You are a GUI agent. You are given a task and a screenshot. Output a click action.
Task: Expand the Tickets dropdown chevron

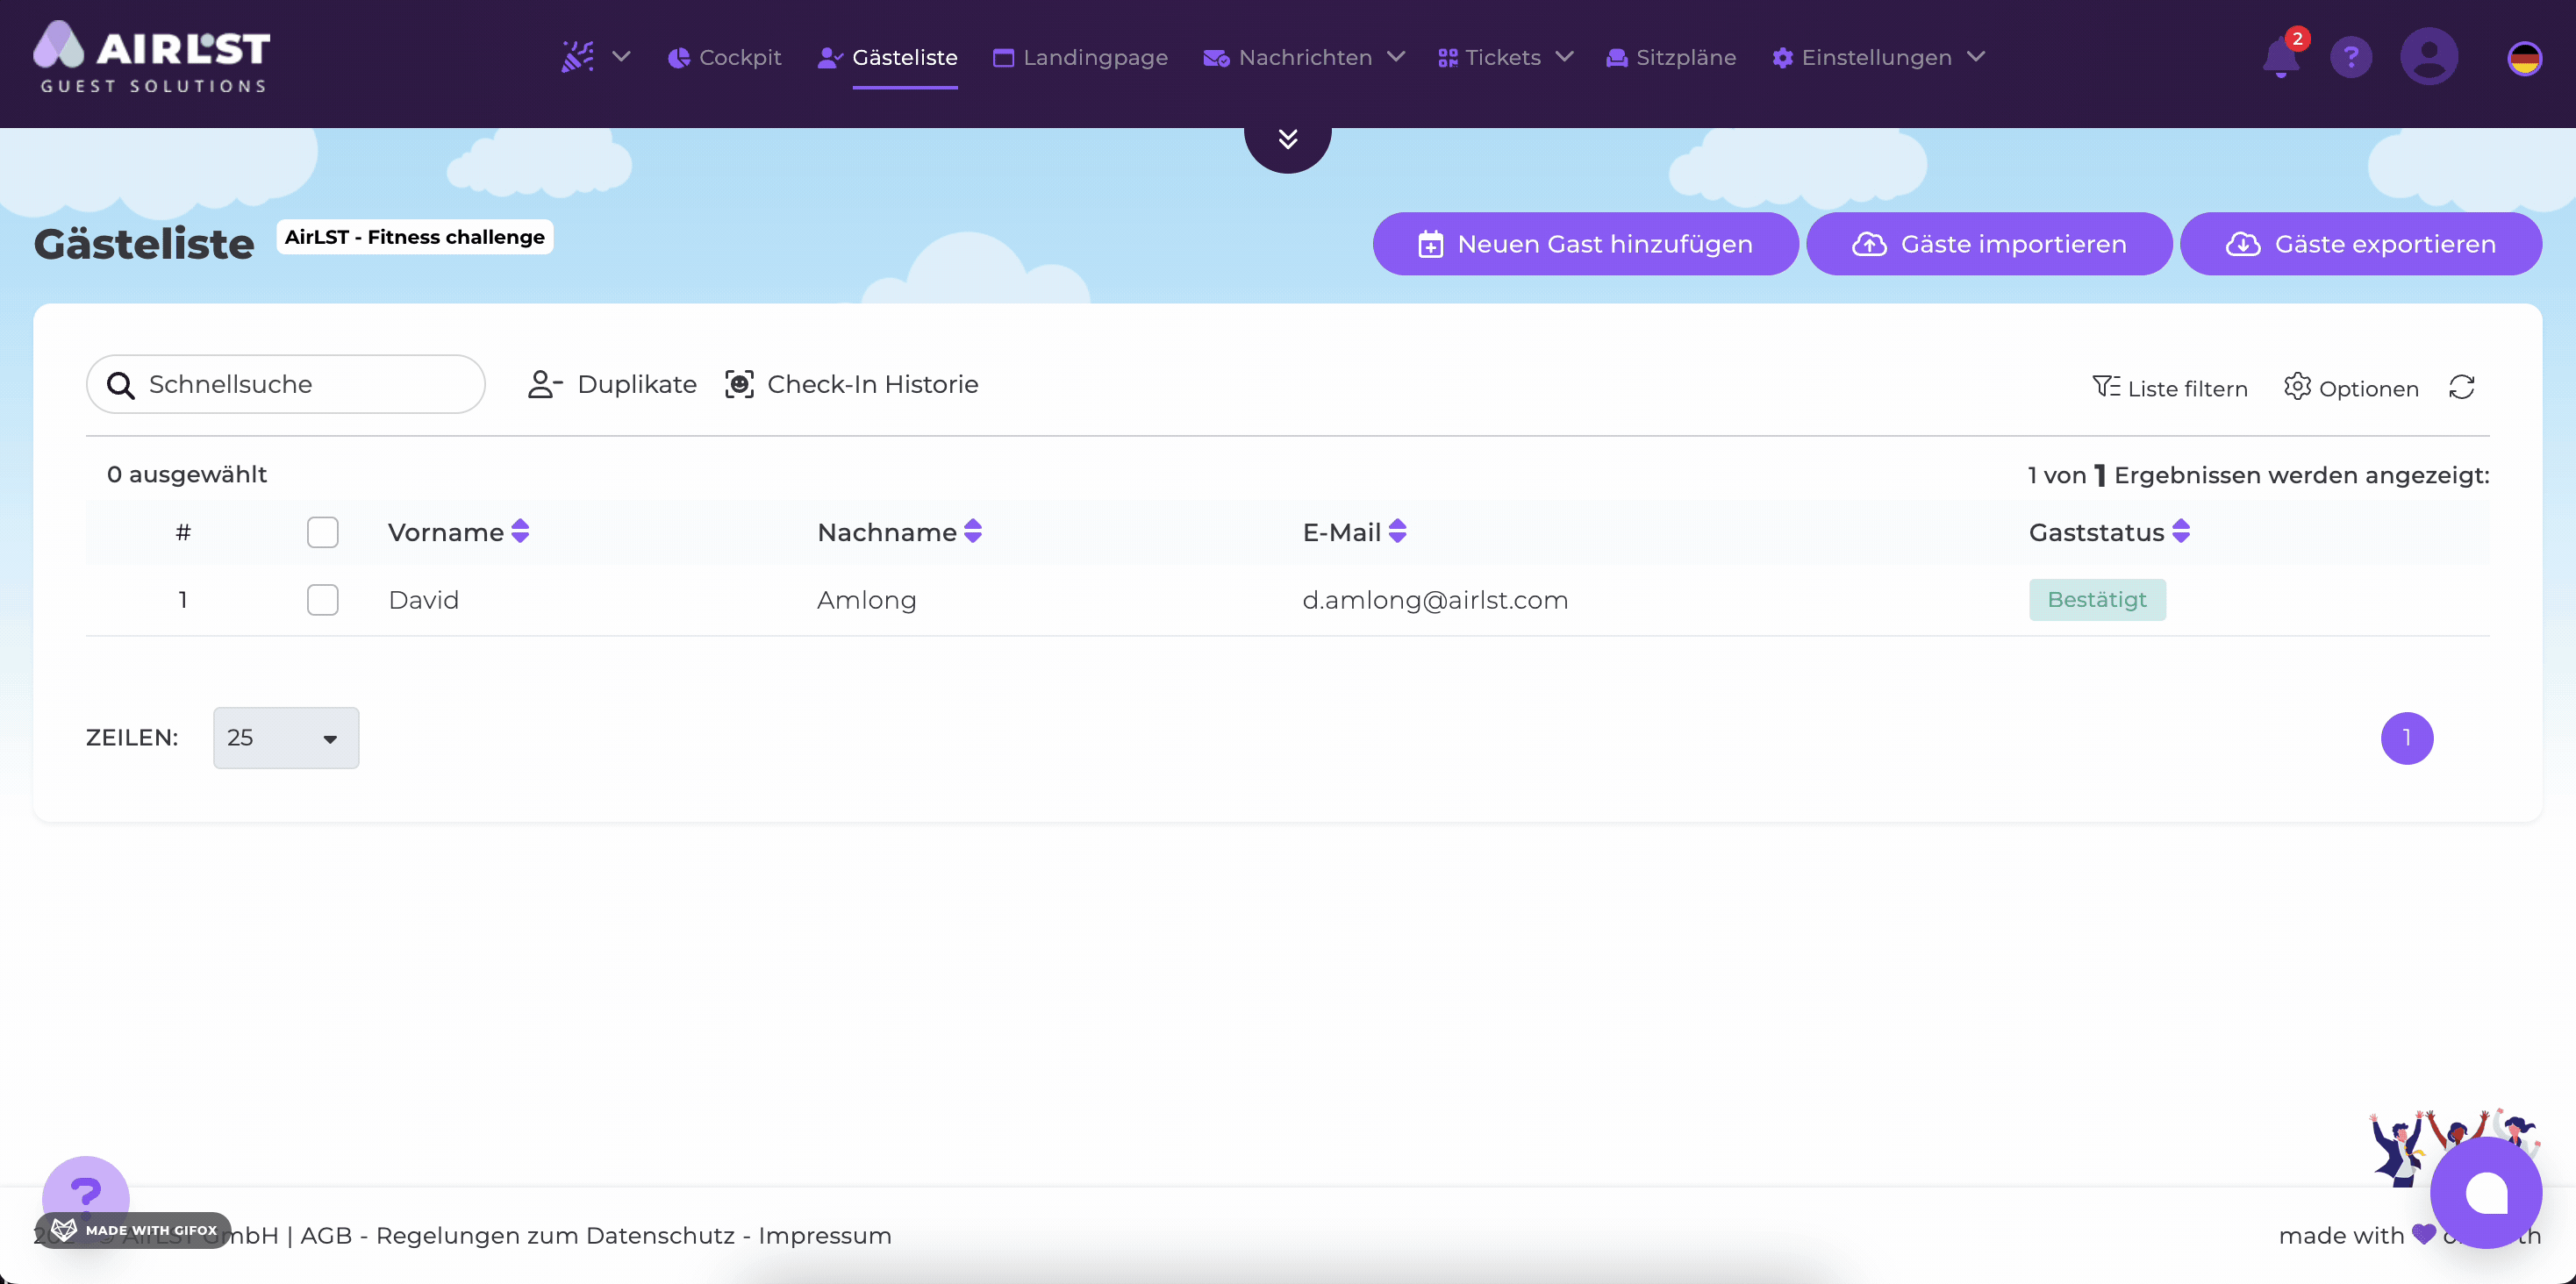pyautogui.click(x=1565, y=57)
